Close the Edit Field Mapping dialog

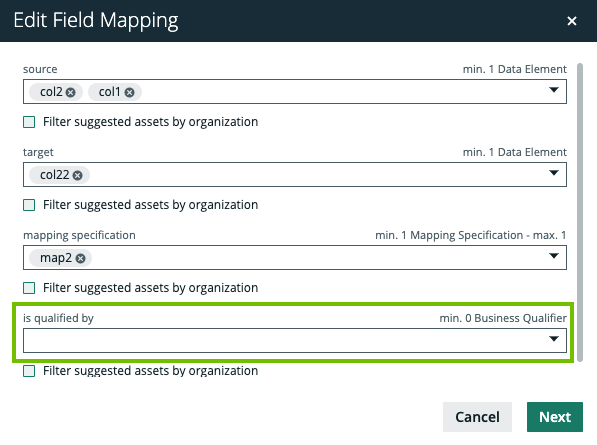point(571,21)
